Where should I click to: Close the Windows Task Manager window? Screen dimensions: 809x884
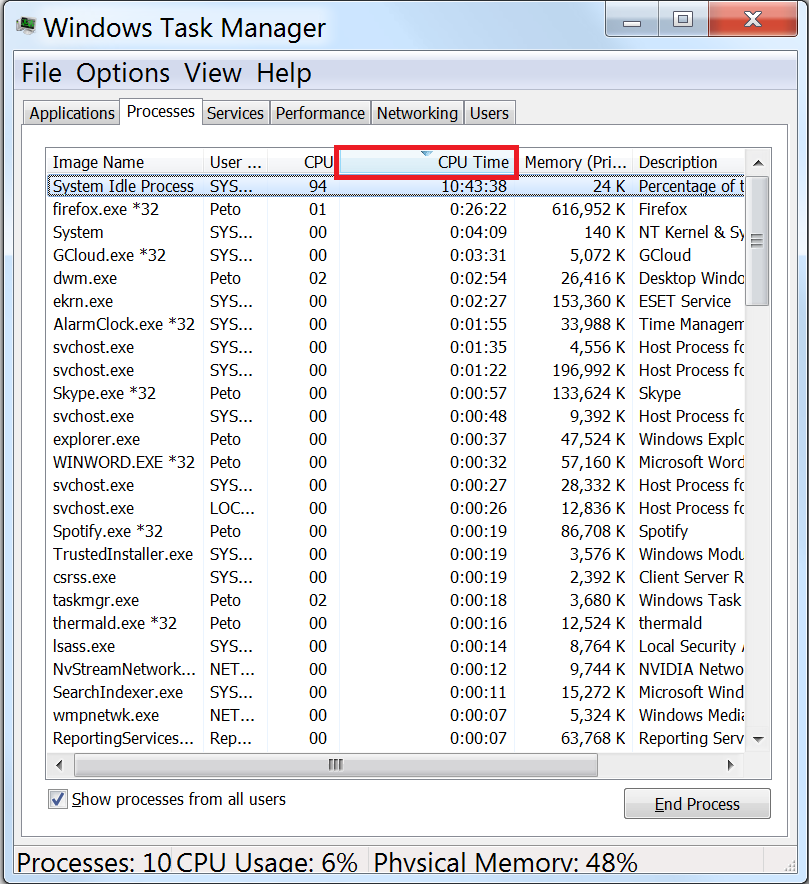[753, 20]
